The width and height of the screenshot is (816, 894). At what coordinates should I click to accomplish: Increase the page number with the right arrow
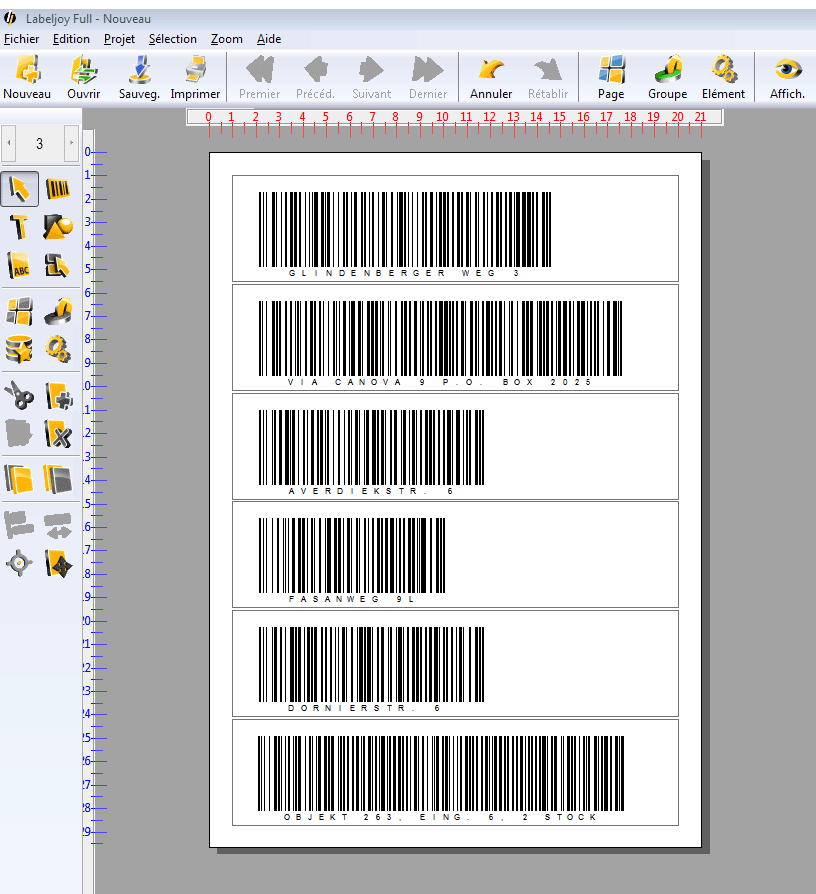pyautogui.click(x=71, y=143)
